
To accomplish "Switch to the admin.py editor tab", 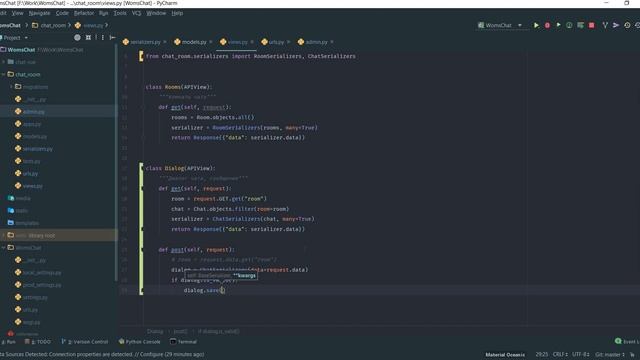I will (316, 42).
